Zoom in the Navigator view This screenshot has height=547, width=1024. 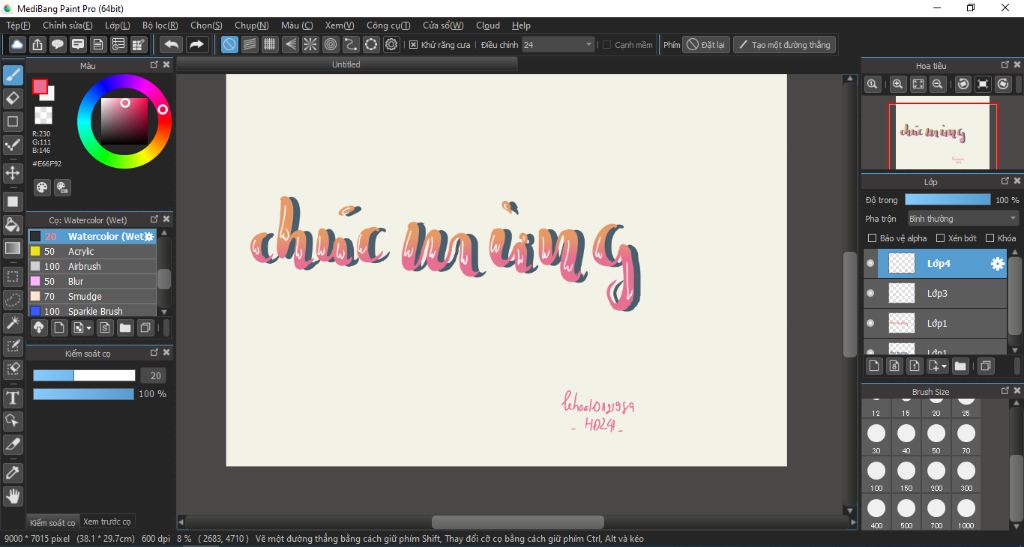pos(898,84)
